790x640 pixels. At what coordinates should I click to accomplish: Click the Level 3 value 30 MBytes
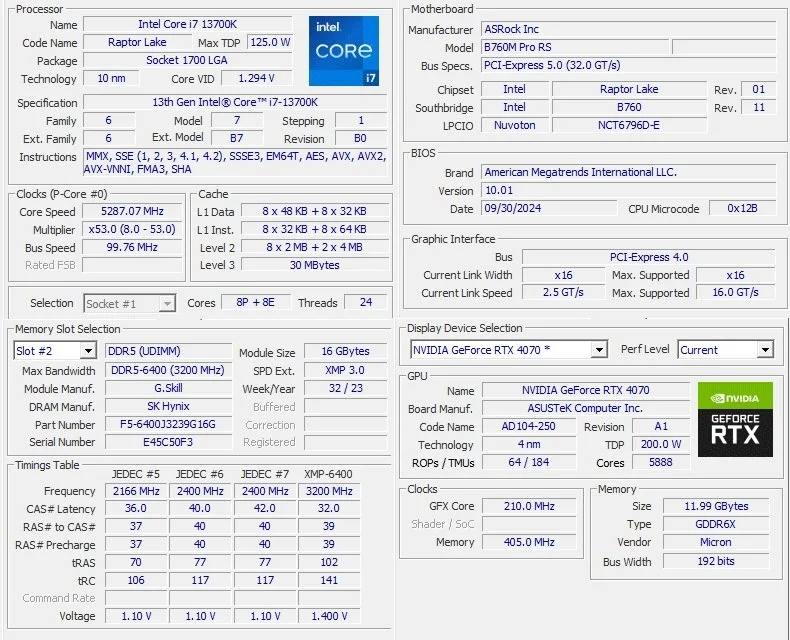coord(315,265)
